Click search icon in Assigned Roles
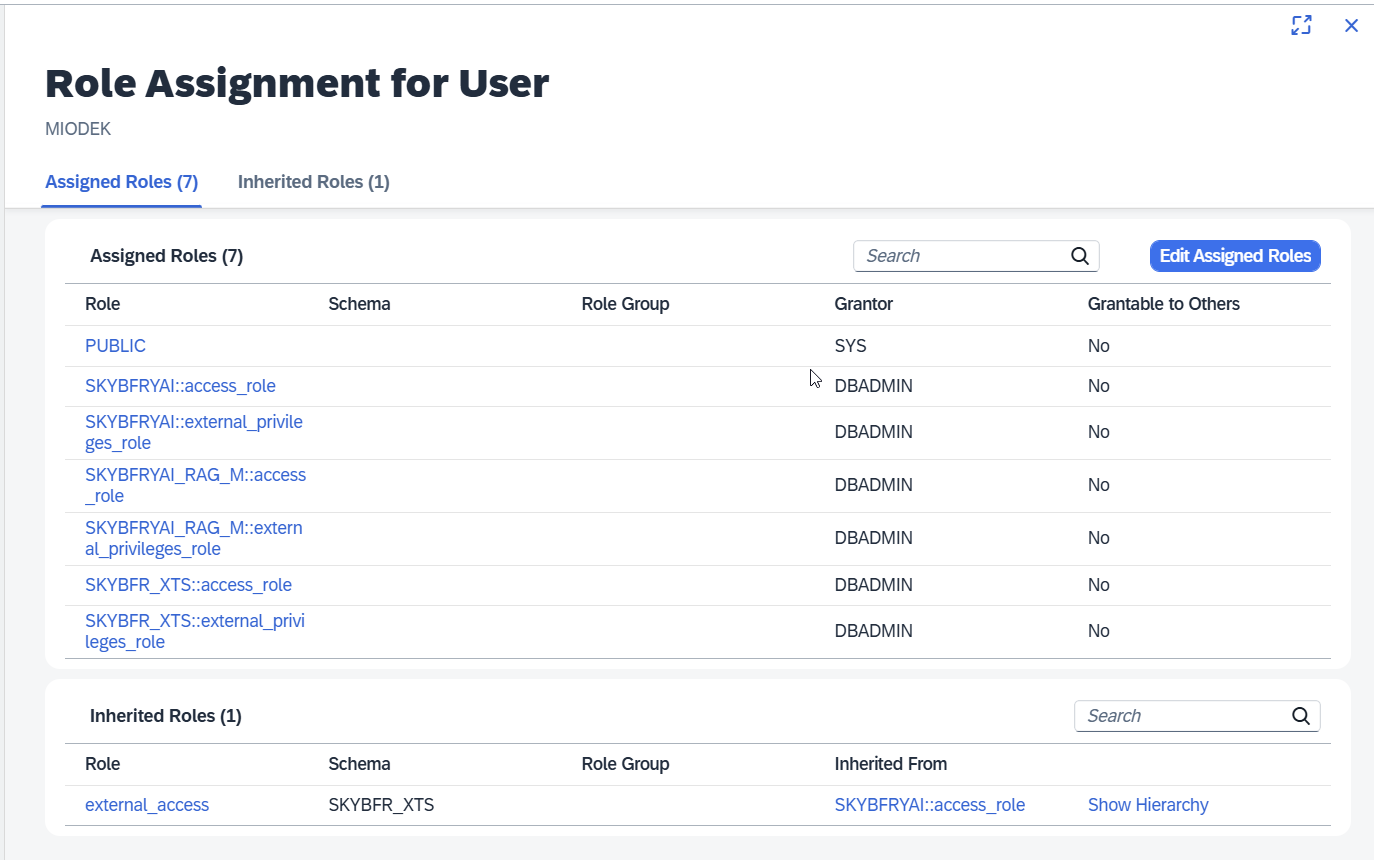 pyautogui.click(x=1080, y=256)
